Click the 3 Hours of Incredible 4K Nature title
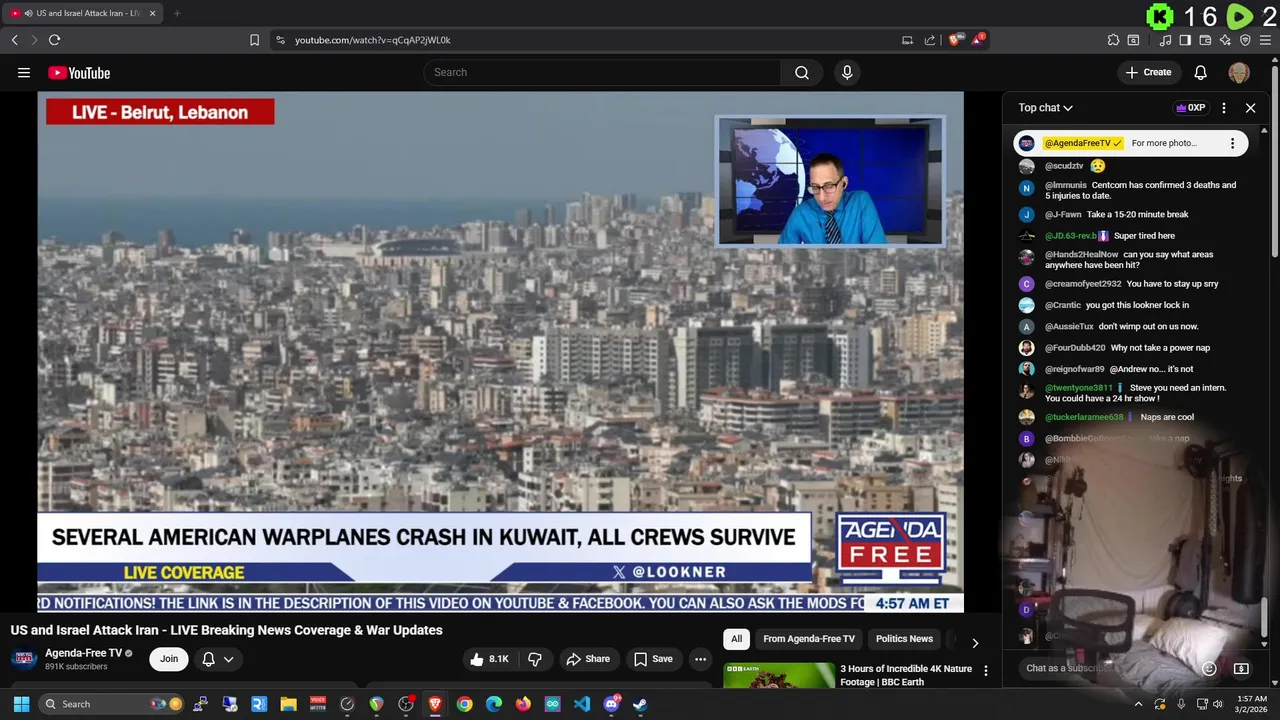The height and width of the screenshot is (720, 1280). pos(906,675)
